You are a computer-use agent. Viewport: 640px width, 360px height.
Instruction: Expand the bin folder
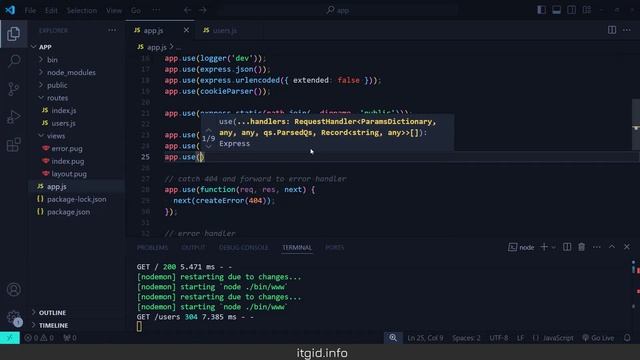click(x=41, y=60)
